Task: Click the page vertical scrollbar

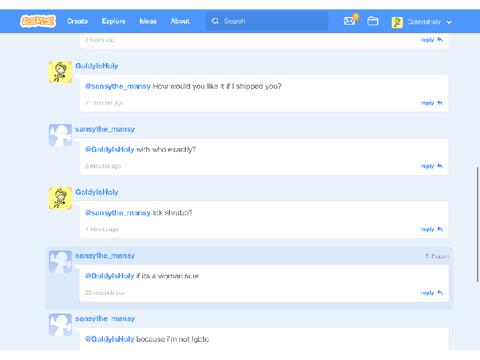Action: (477, 224)
